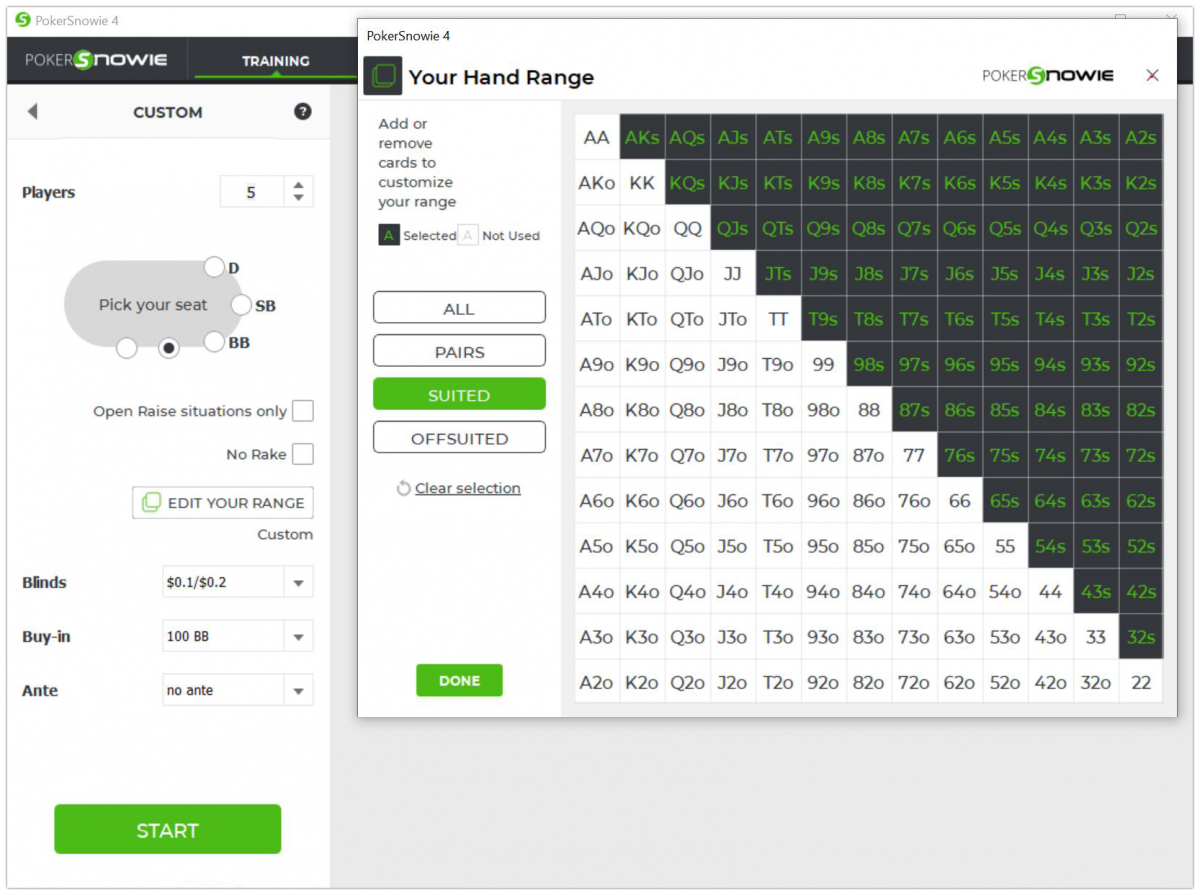Screen dimensions: 1200x895
Task: Toggle the 76s hand cell
Action: [x=959, y=455]
